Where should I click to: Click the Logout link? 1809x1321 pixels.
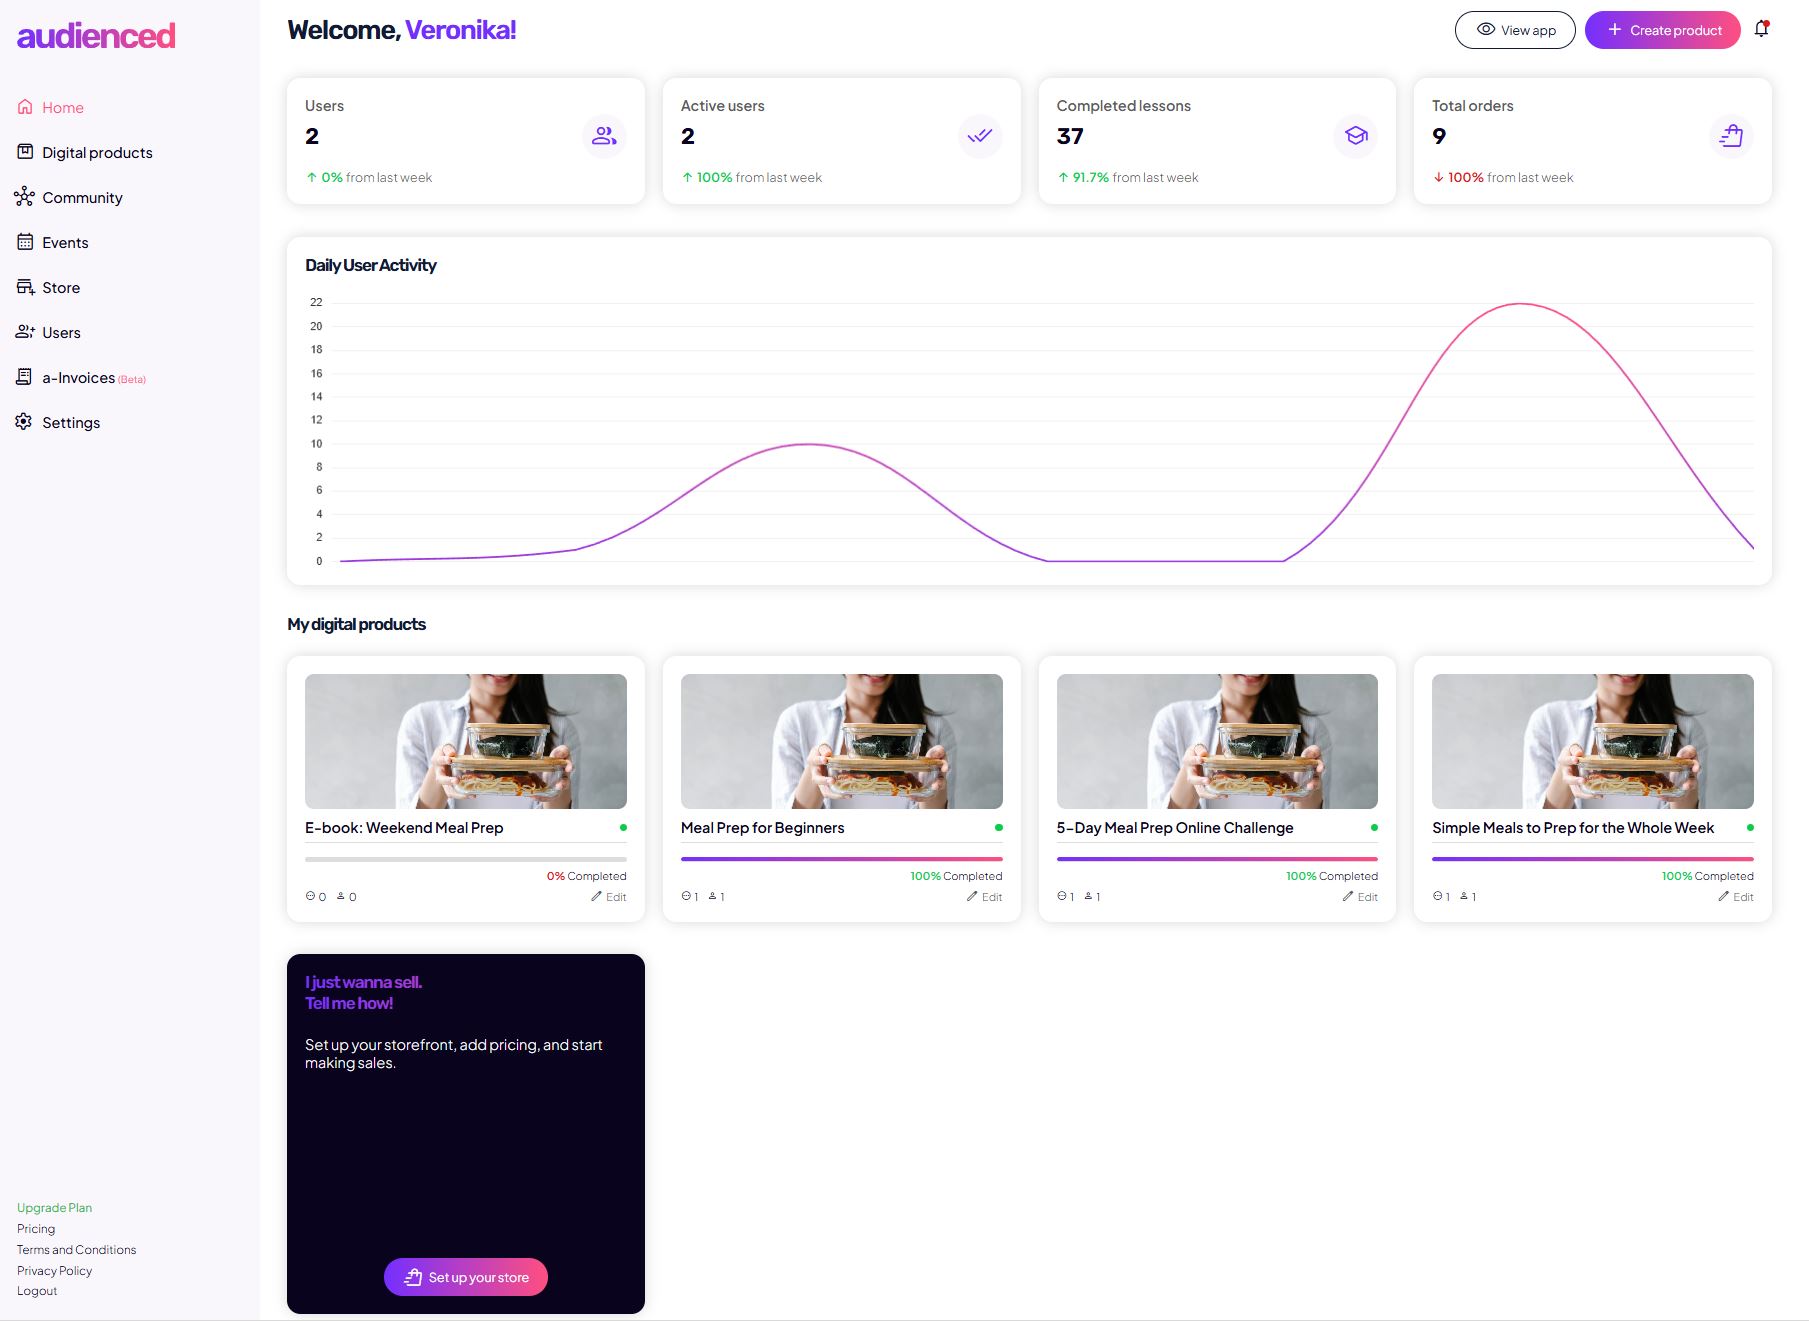(x=37, y=1291)
